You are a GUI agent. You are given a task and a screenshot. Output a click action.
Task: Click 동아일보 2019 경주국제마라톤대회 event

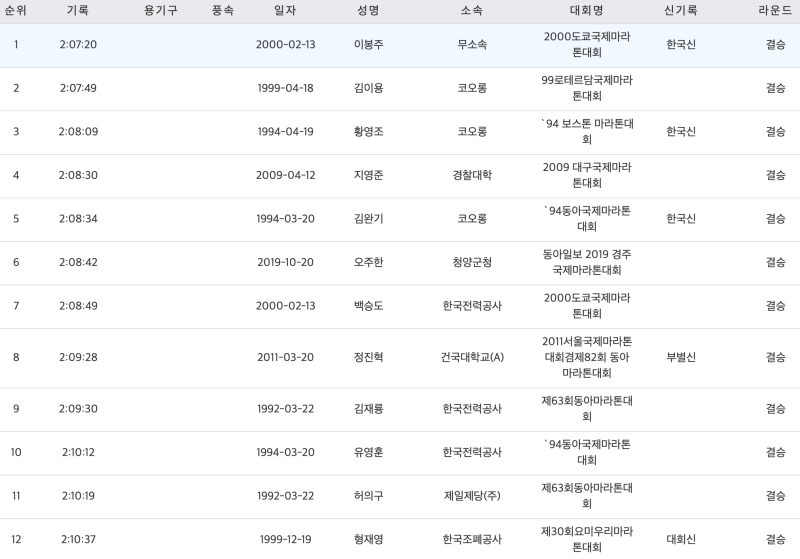(x=587, y=262)
